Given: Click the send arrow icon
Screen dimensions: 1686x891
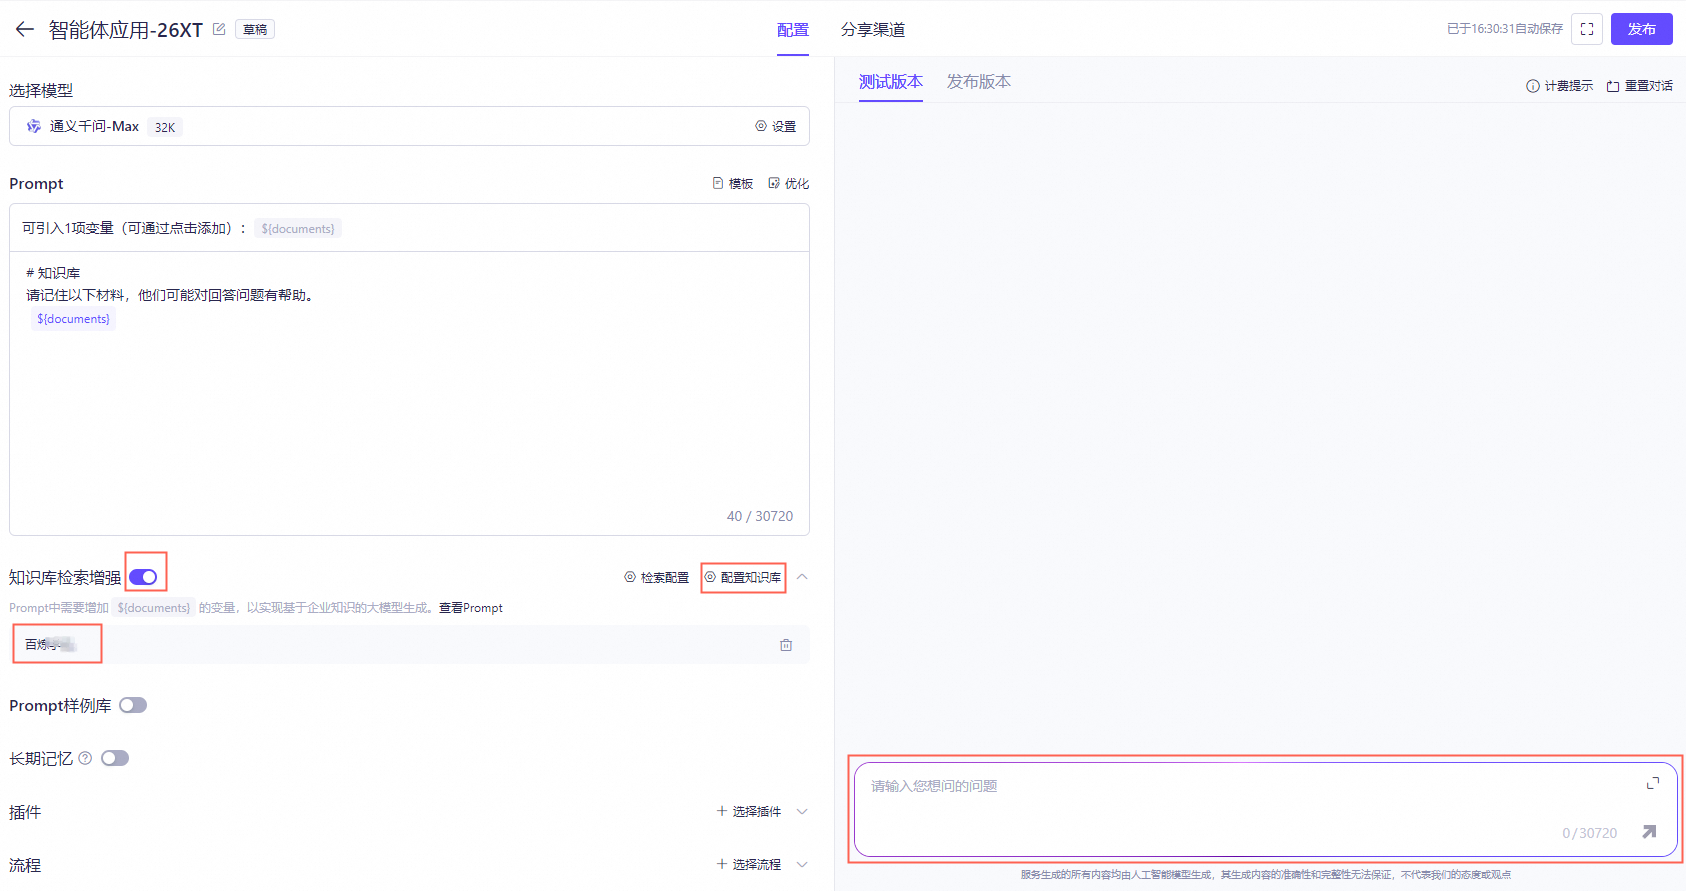Looking at the screenshot, I should [x=1649, y=832].
